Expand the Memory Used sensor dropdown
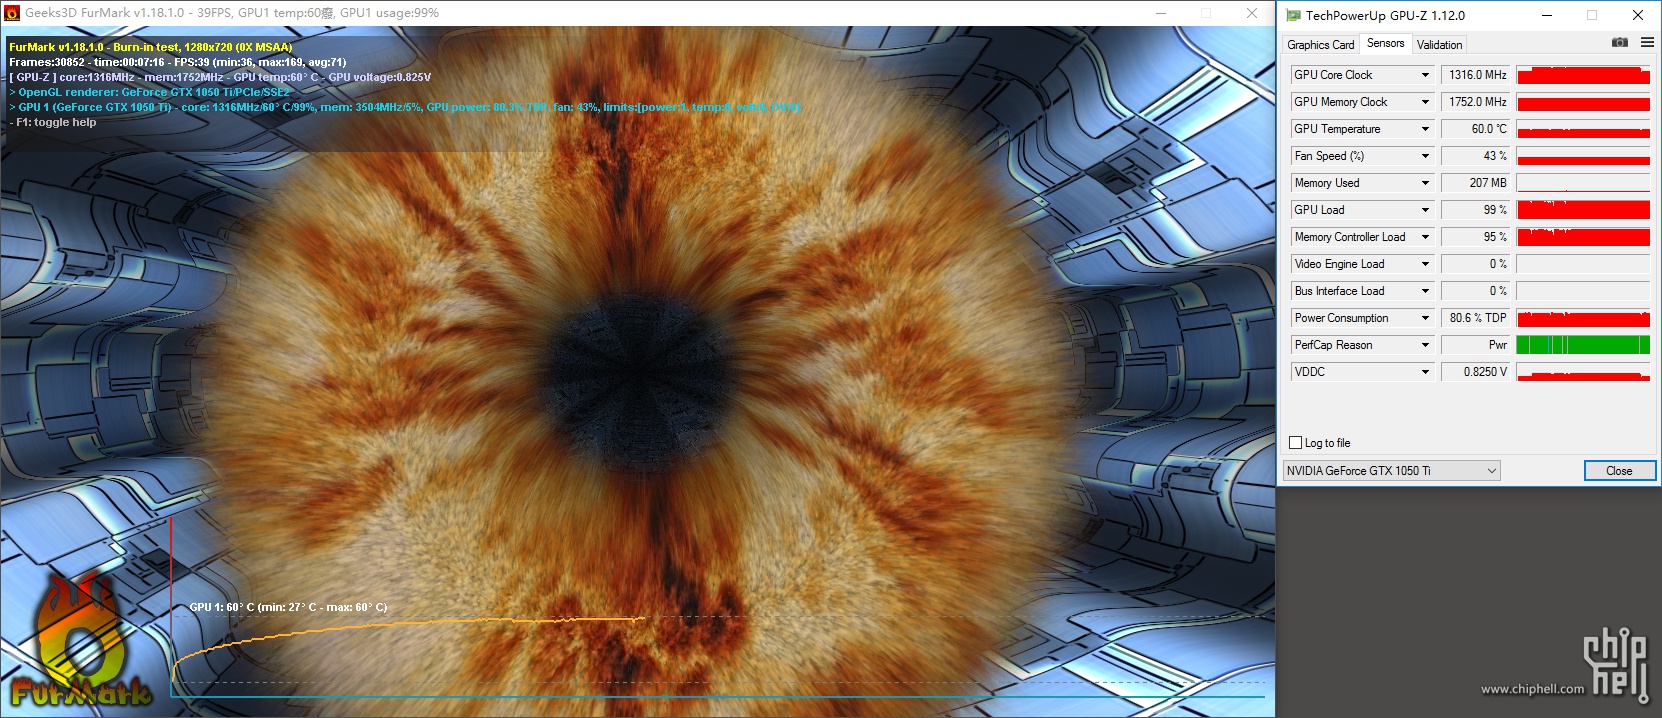The height and width of the screenshot is (718, 1662). 1425,183
